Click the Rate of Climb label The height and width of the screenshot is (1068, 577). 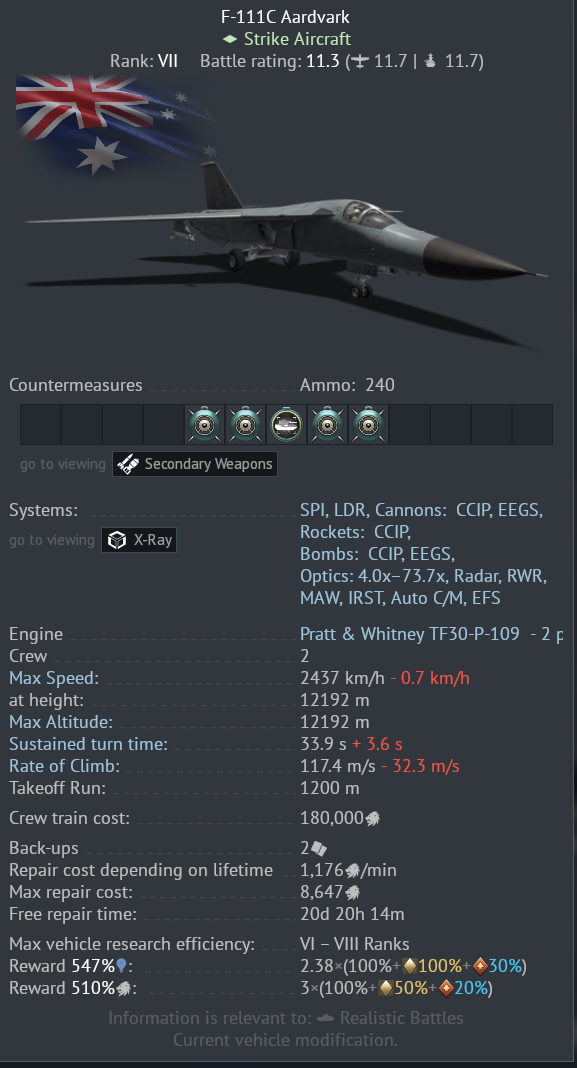(x=64, y=766)
